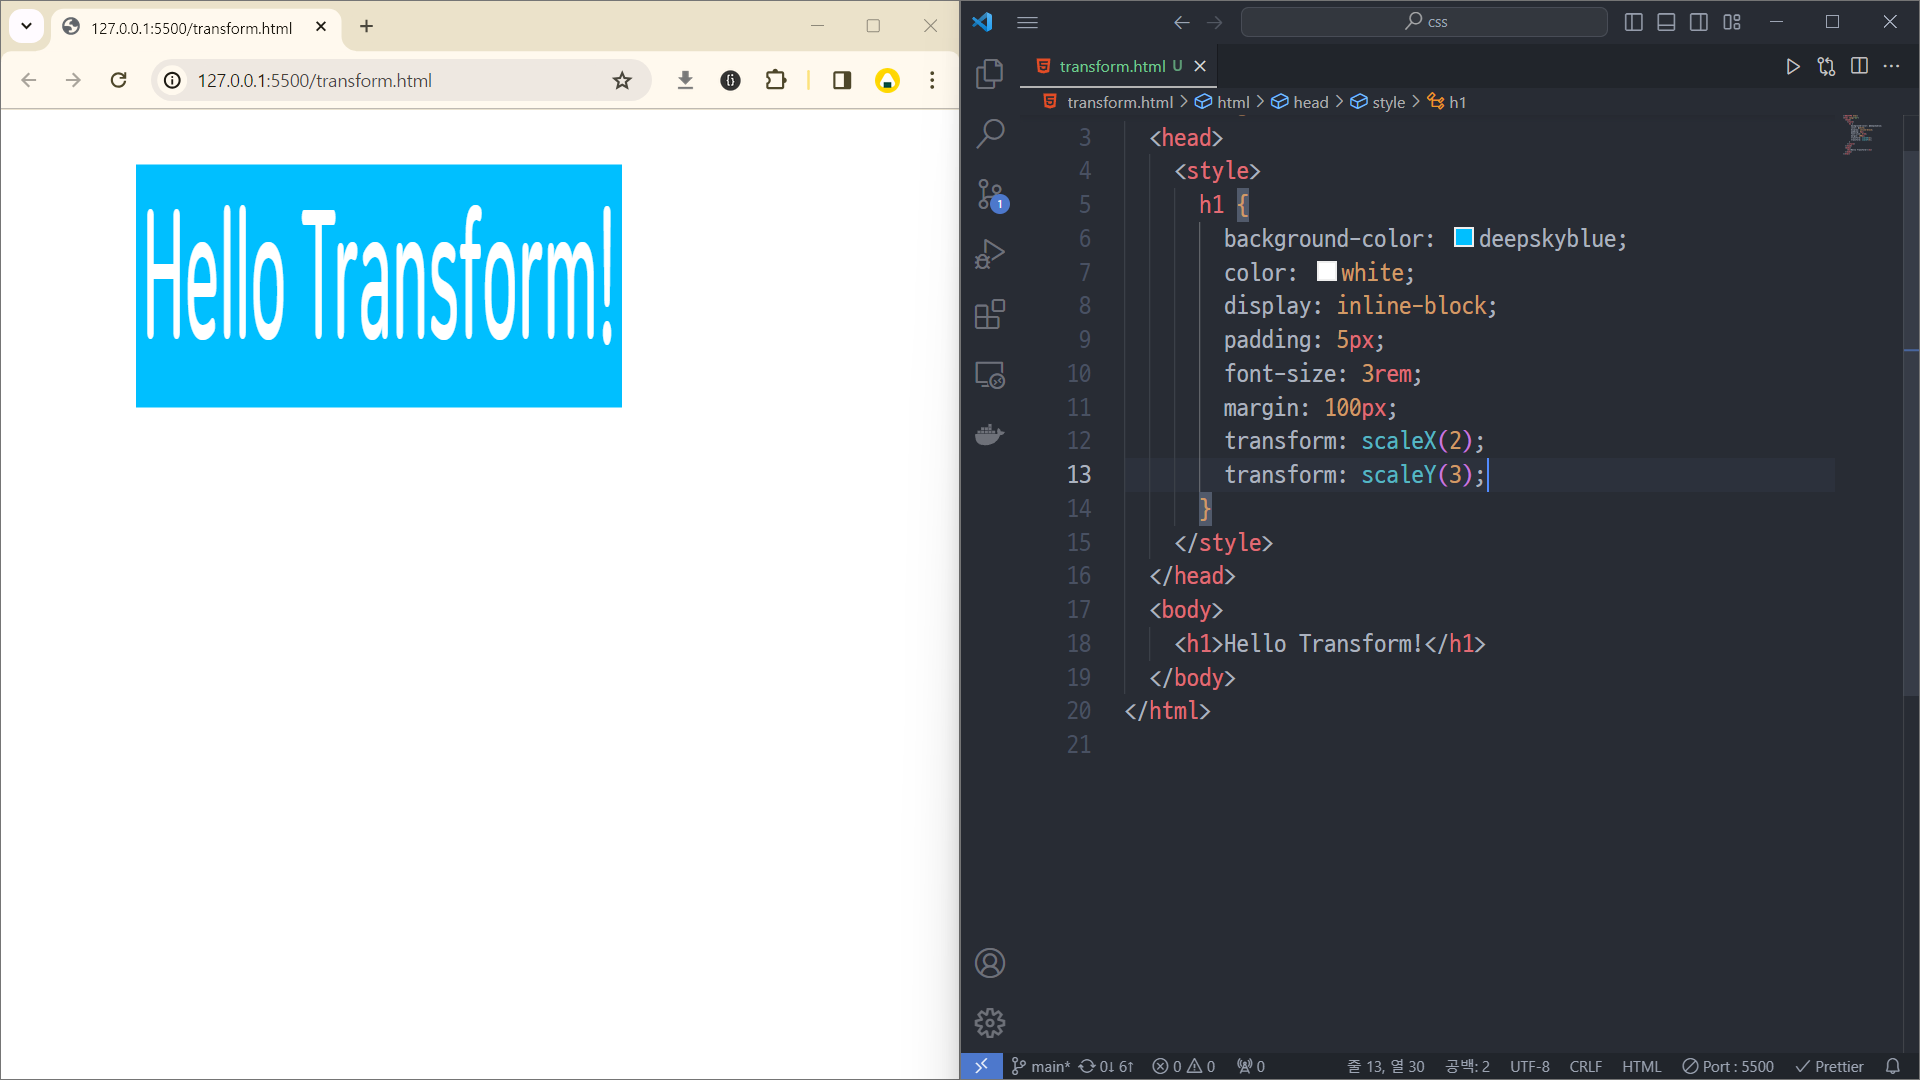Image resolution: width=1920 pixels, height=1080 pixels.
Task: Open the Explorer view in activity bar
Action: [x=989, y=73]
